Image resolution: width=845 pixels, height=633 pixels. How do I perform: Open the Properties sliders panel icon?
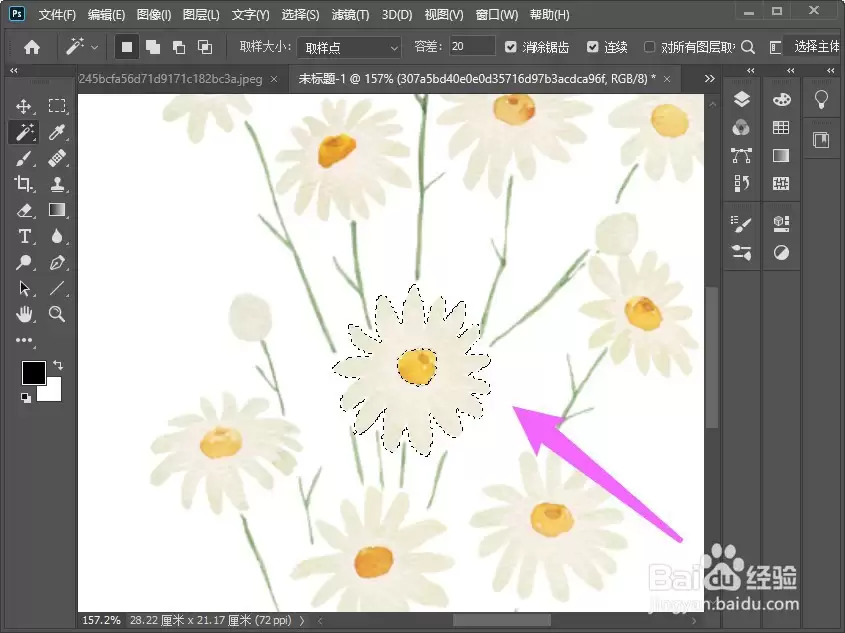(x=742, y=253)
